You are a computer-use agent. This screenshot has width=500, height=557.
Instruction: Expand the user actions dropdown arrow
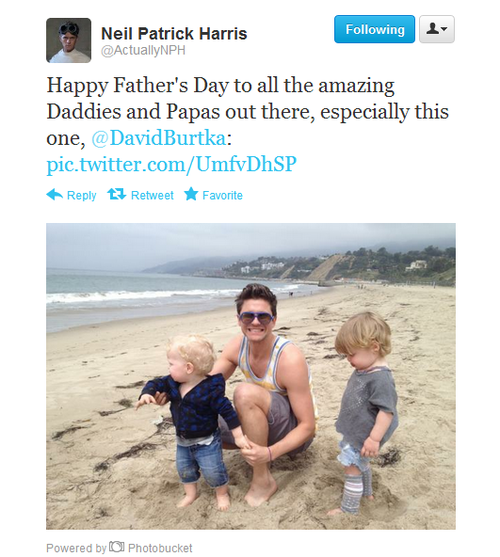pyautogui.click(x=444, y=29)
